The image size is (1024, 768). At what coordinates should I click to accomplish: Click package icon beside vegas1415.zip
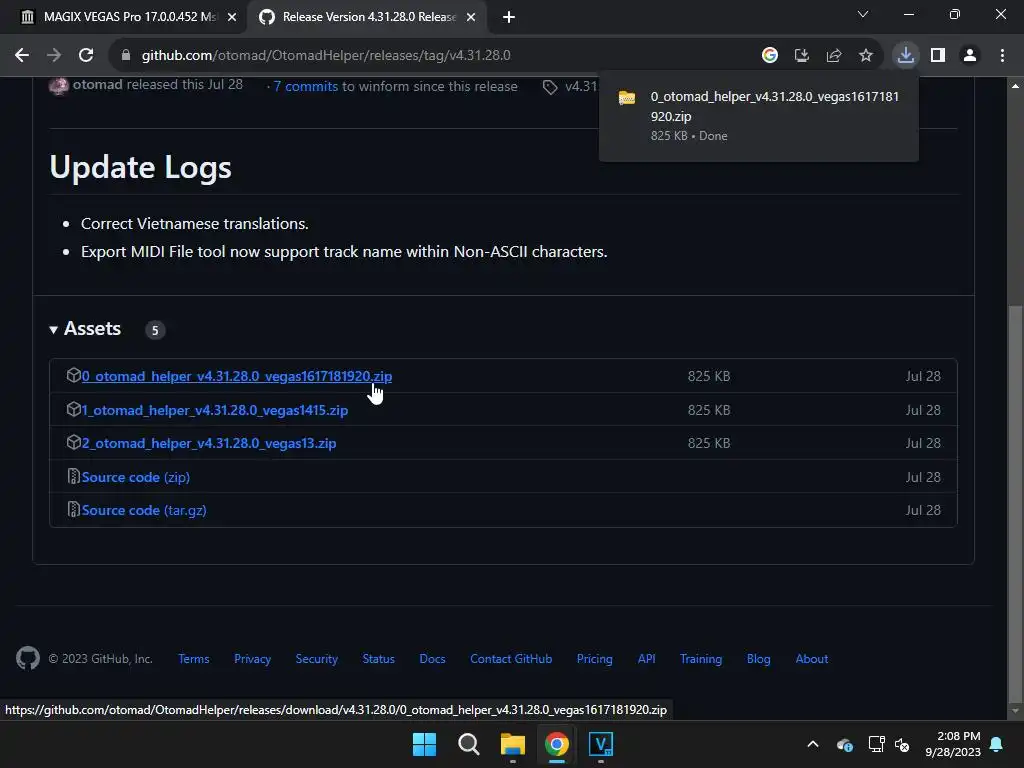pos(73,409)
